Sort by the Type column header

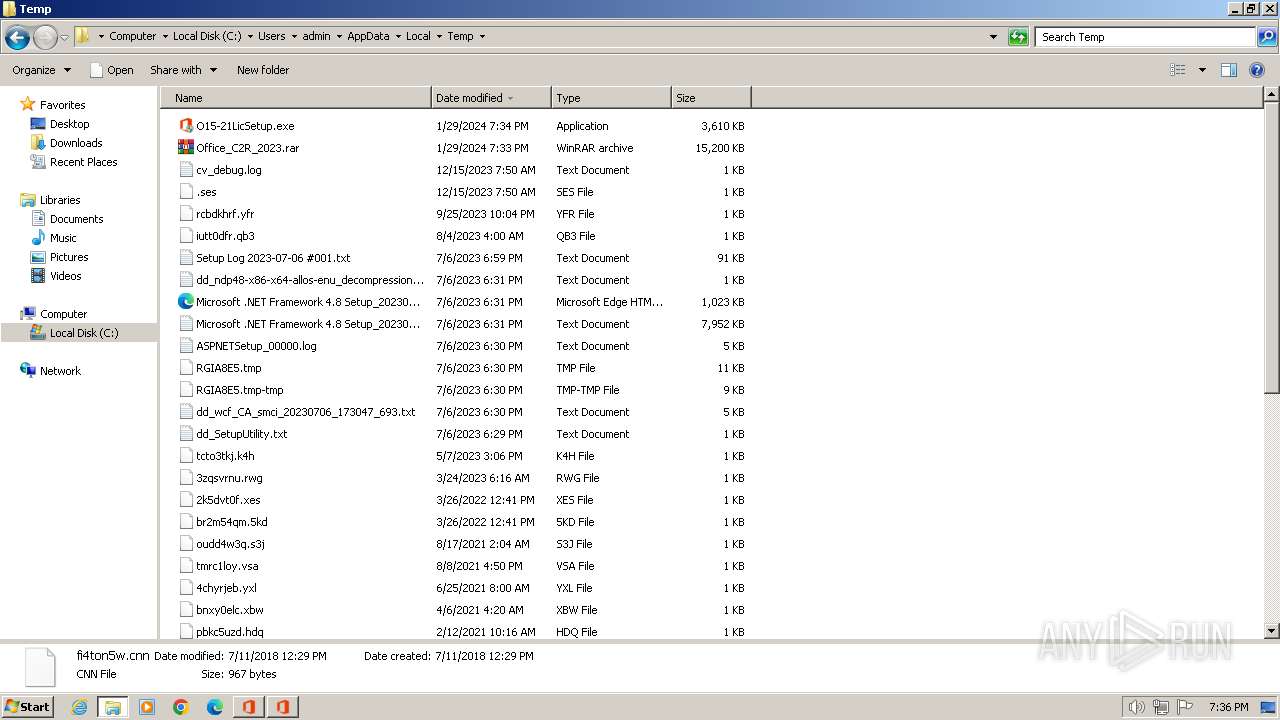(611, 98)
